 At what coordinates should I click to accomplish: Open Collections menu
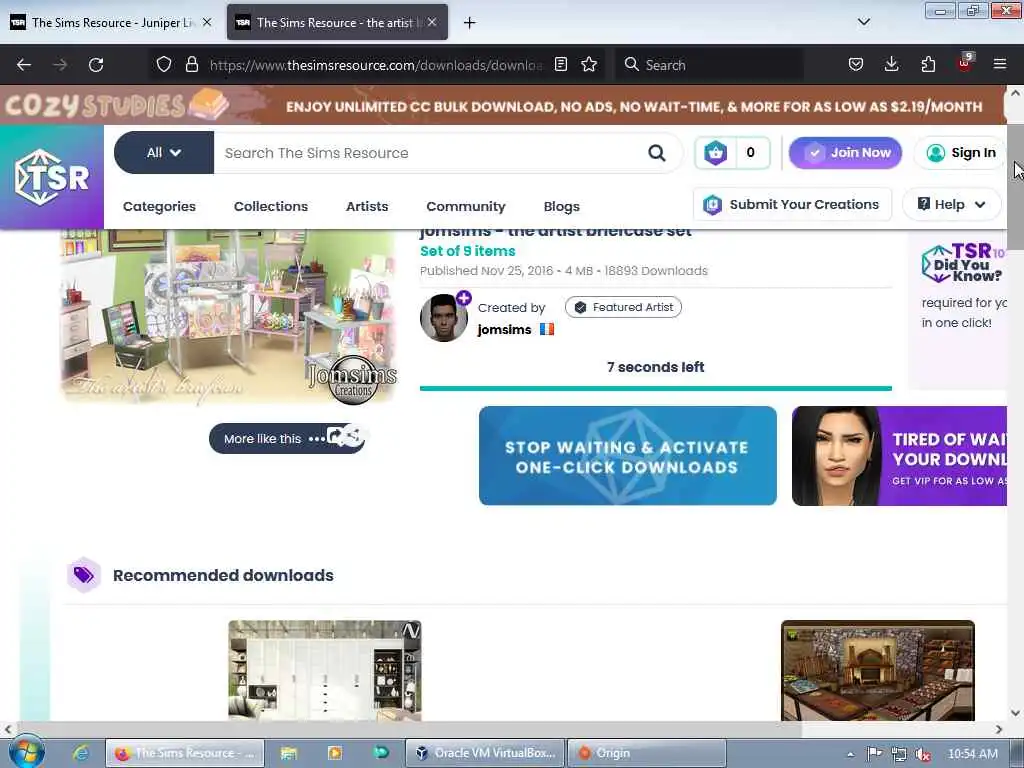pyautogui.click(x=271, y=206)
